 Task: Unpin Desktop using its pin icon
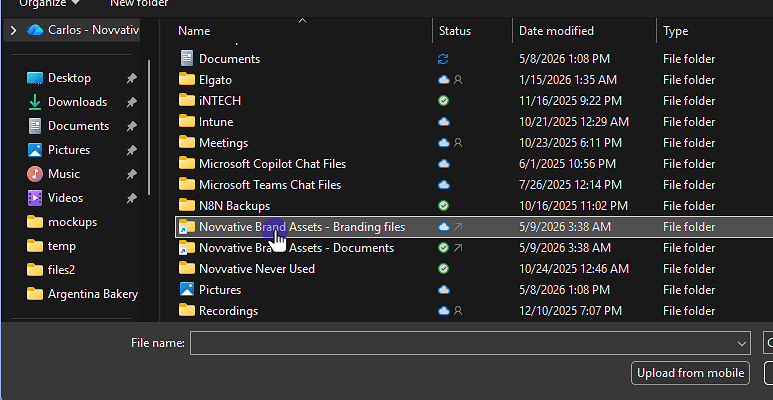(131, 78)
